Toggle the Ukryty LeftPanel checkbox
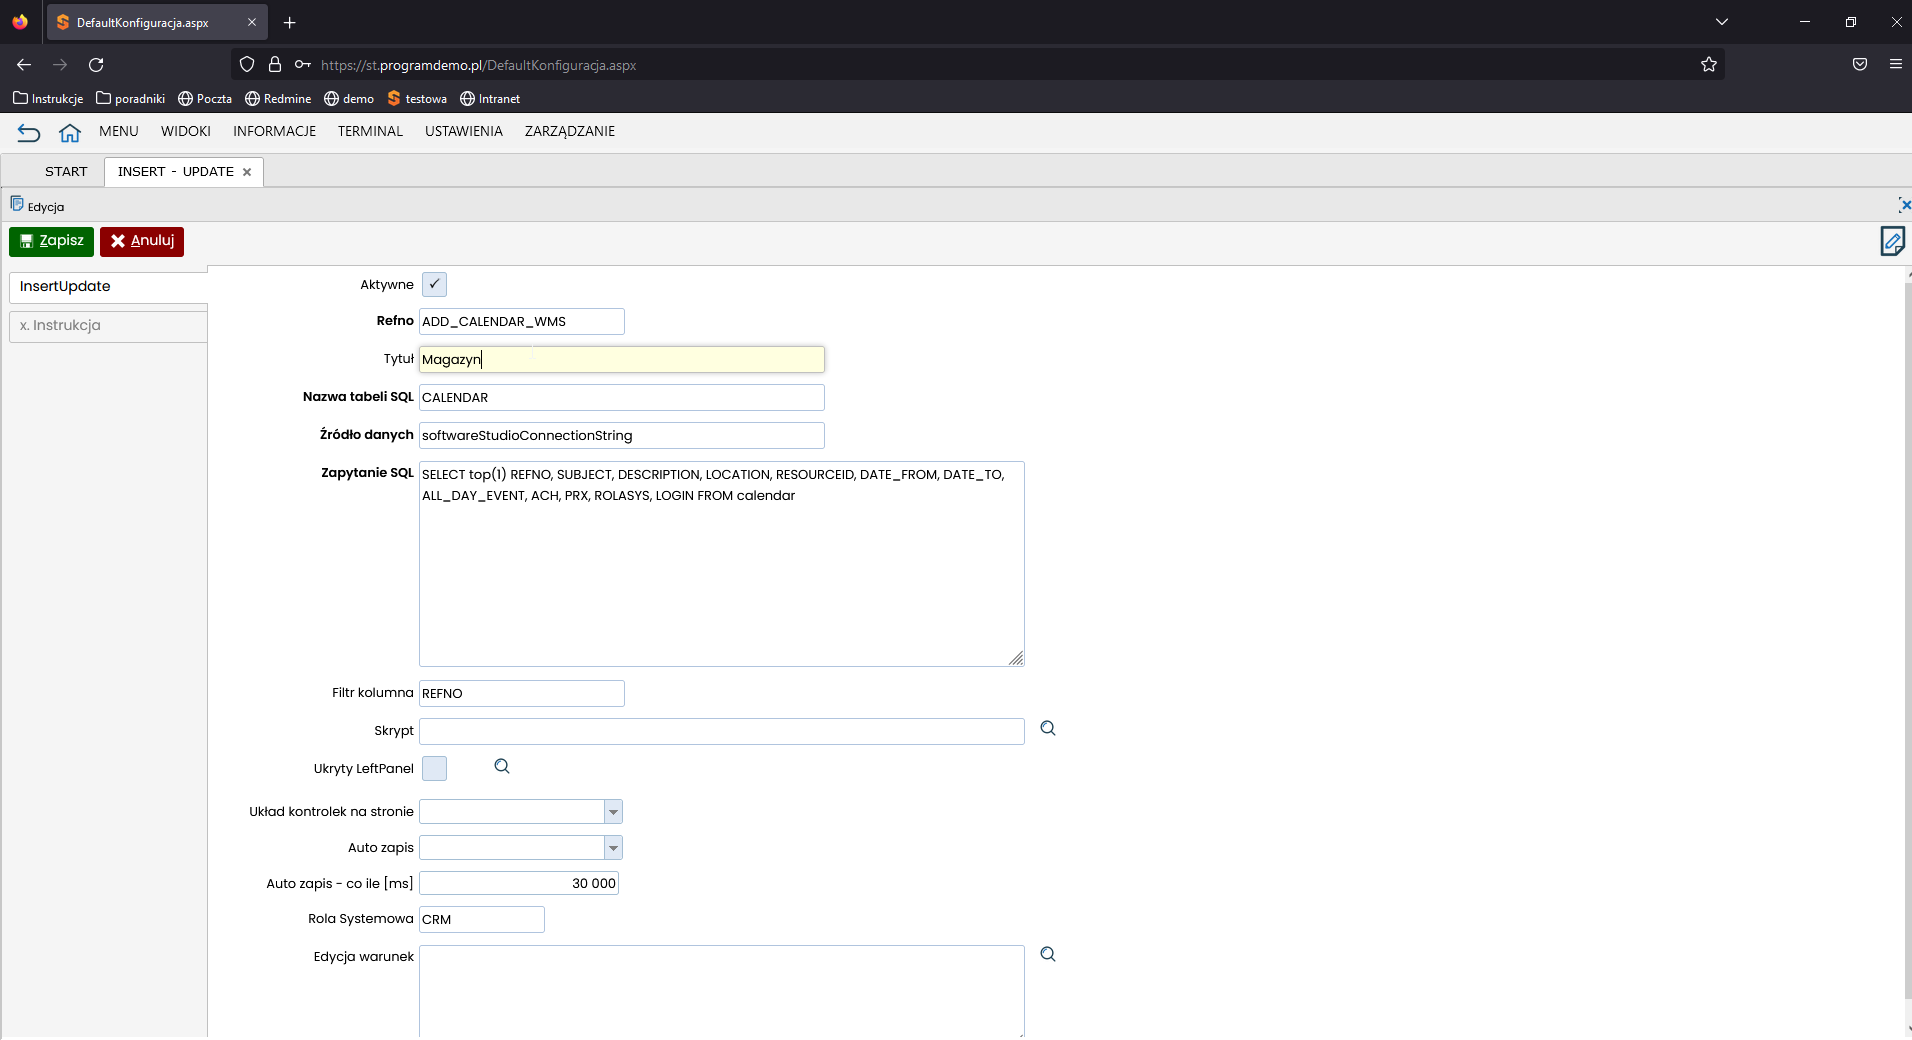The height and width of the screenshot is (1040, 1912). pyautogui.click(x=434, y=769)
